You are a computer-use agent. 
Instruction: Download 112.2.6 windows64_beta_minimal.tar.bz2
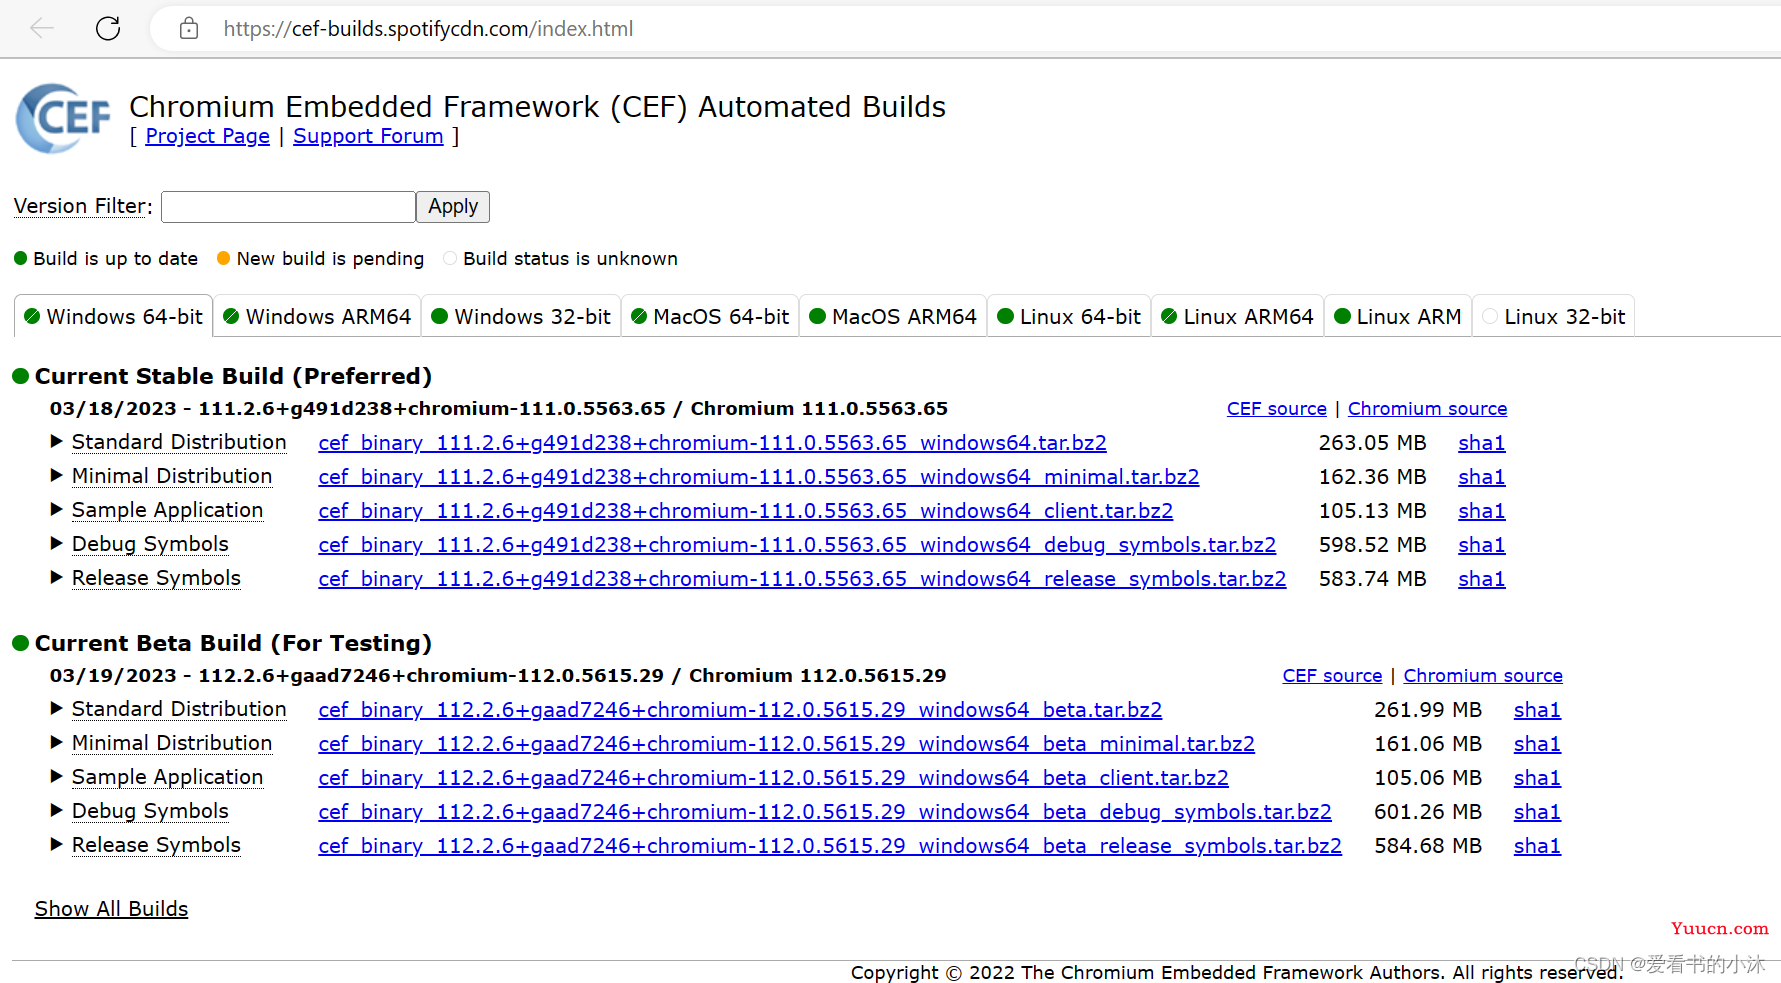click(786, 744)
